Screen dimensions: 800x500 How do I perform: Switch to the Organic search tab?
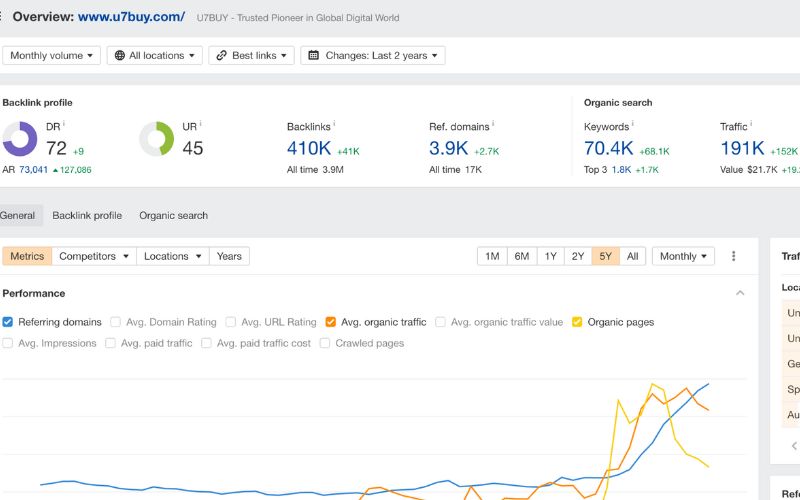[173, 215]
